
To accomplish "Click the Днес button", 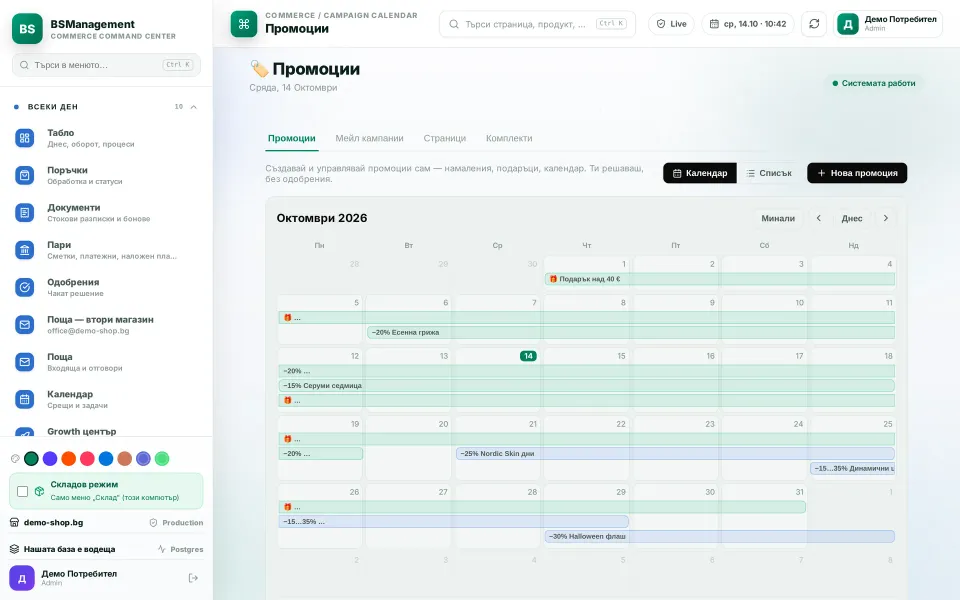I will [852, 218].
